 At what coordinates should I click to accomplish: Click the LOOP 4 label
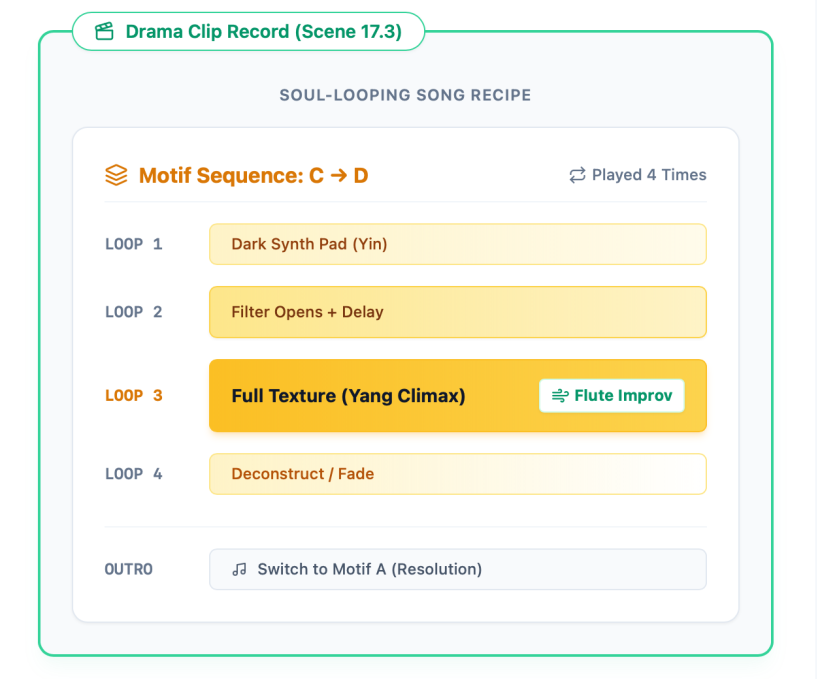pyautogui.click(x=134, y=474)
